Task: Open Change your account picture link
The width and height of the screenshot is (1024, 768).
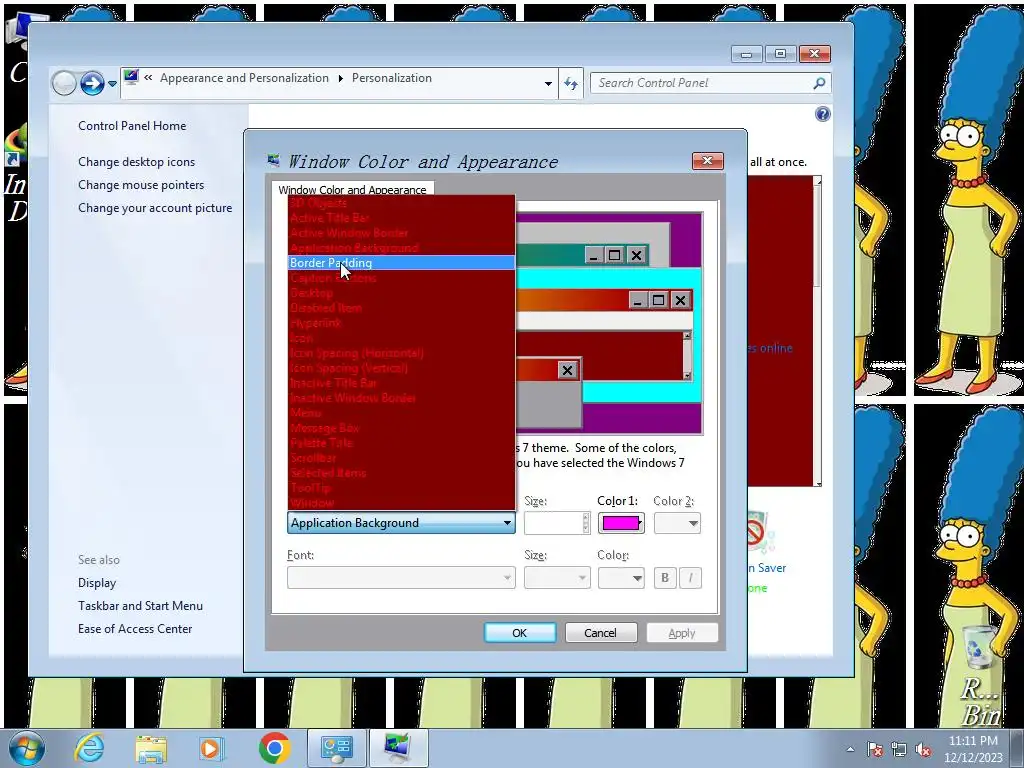Action: pos(155,208)
